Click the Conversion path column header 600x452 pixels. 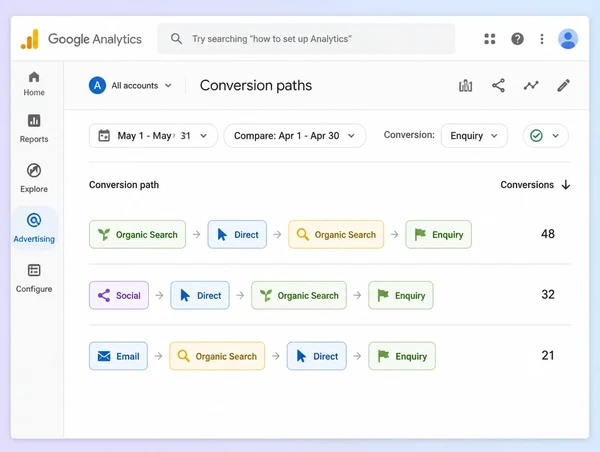[124, 185]
